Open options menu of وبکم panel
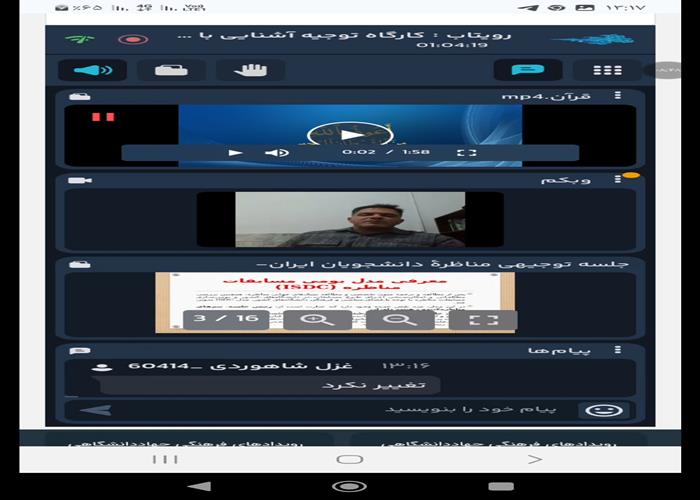The height and width of the screenshot is (500, 700). pos(617,179)
